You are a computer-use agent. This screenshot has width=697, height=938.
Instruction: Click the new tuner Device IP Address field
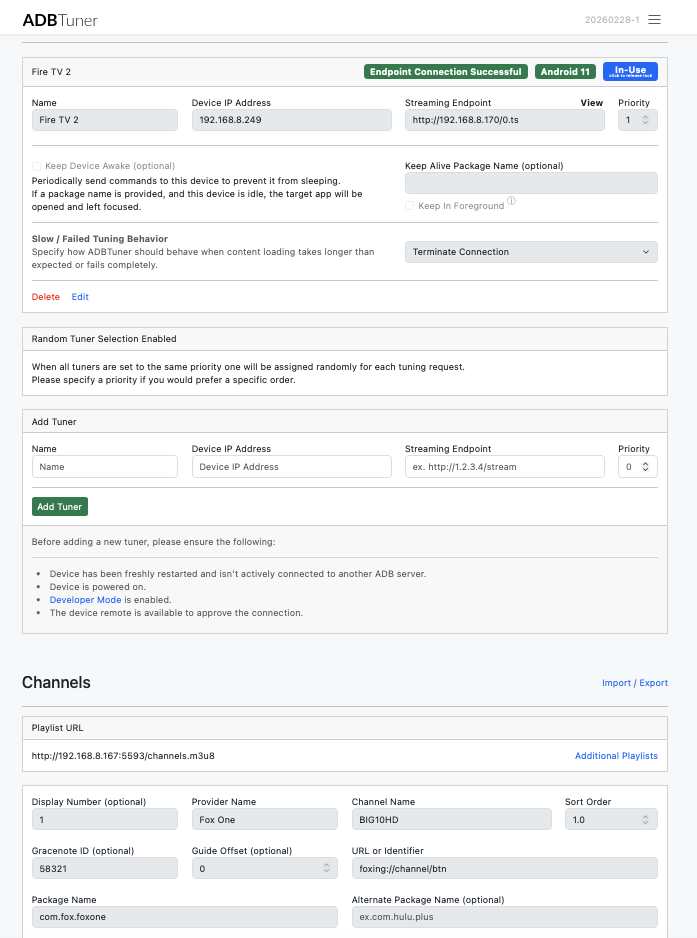point(290,467)
